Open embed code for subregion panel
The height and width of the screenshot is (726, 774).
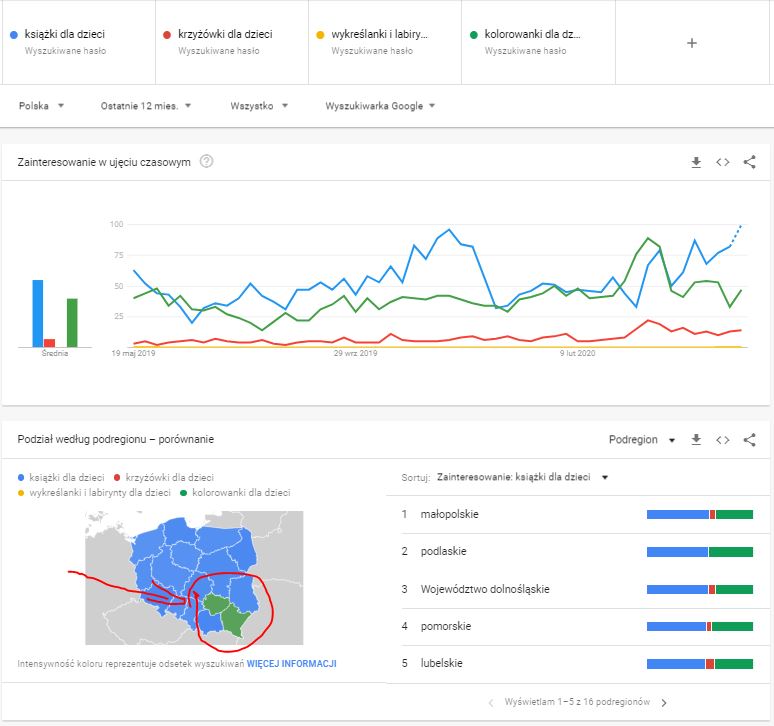[x=723, y=439]
